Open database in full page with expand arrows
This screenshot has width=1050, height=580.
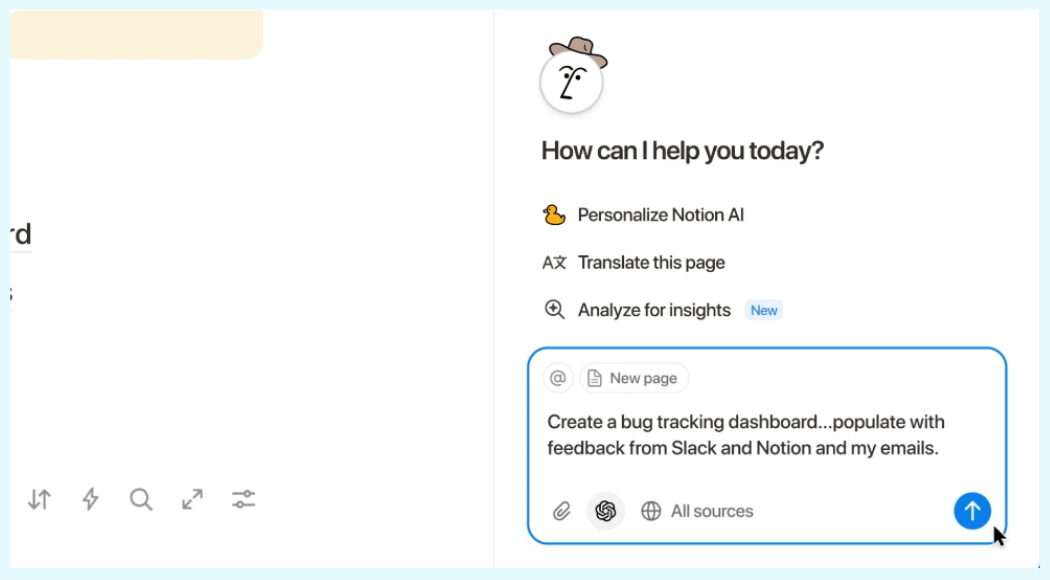pos(192,499)
